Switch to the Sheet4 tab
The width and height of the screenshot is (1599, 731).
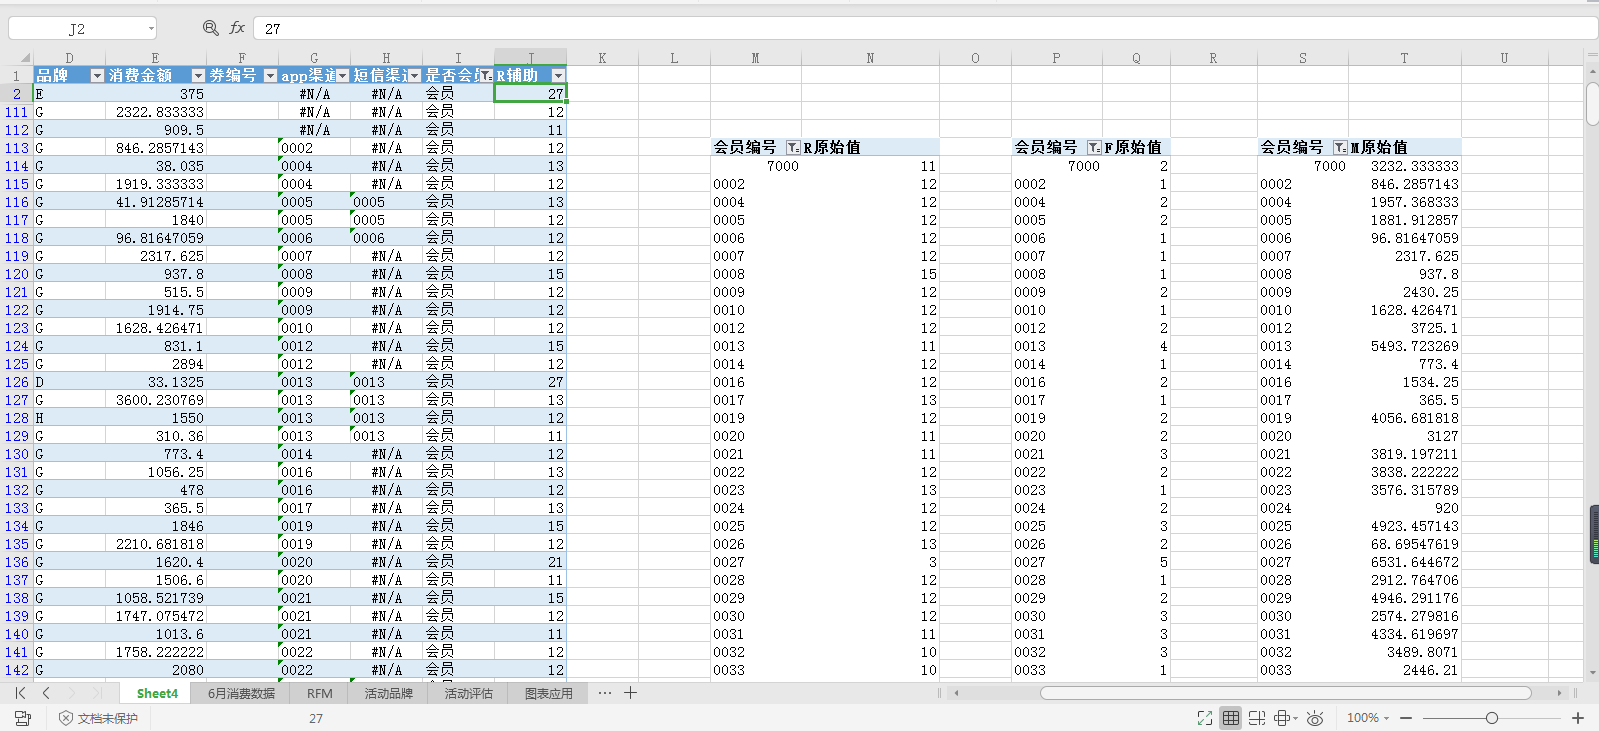click(x=157, y=693)
